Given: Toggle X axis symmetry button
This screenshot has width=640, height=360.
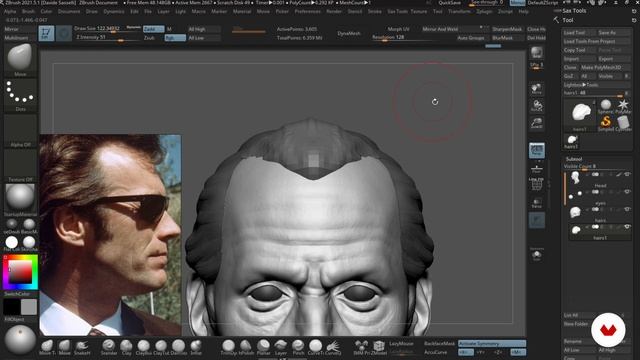Looking at the screenshot, I should click(465, 352).
